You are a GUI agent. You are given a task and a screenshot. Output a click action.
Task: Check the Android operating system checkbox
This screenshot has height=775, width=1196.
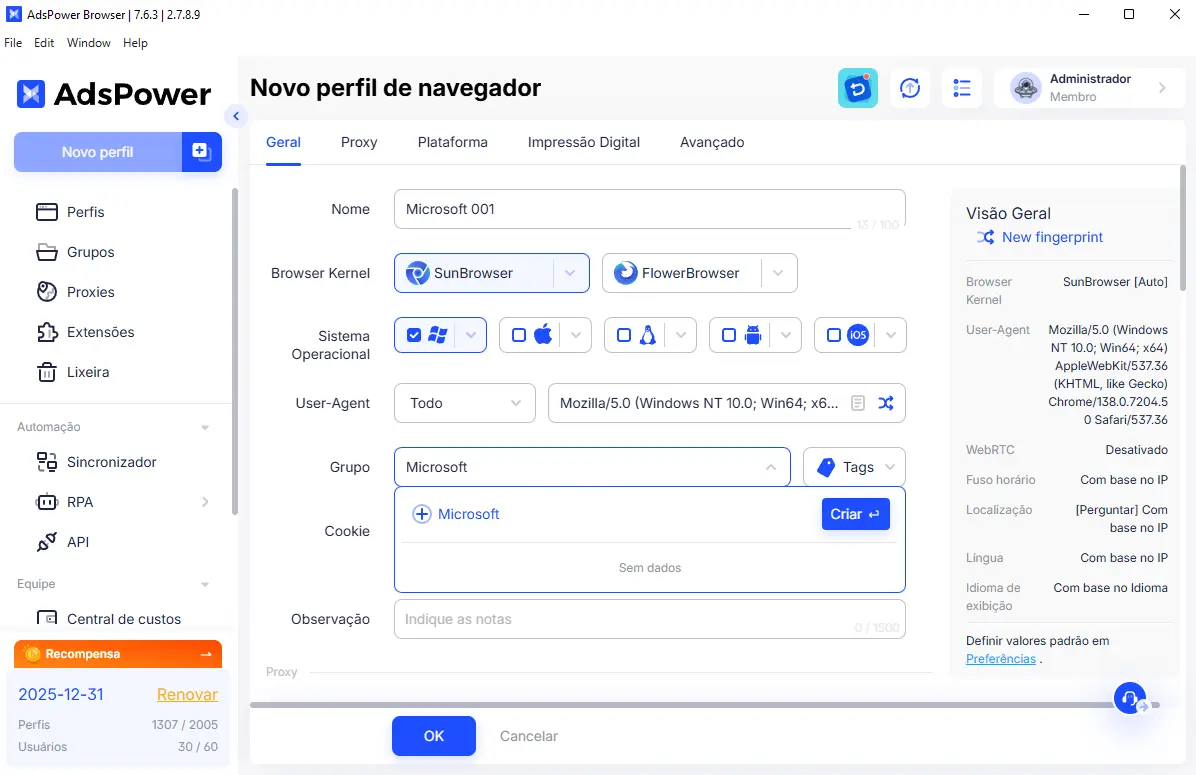click(x=728, y=335)
